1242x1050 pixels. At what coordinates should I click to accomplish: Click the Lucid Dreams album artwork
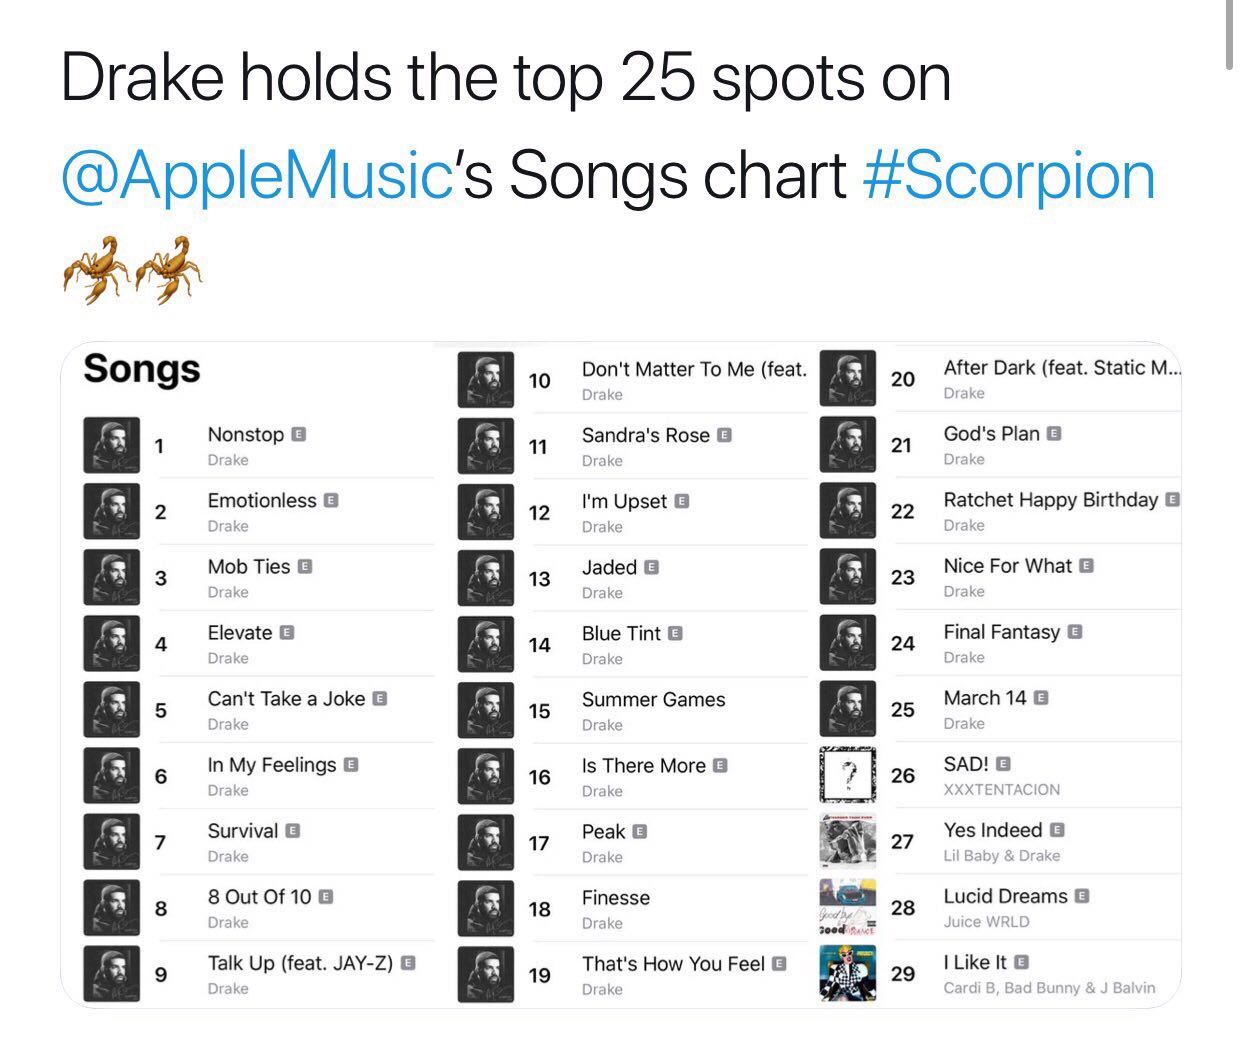tap(848, 907)
